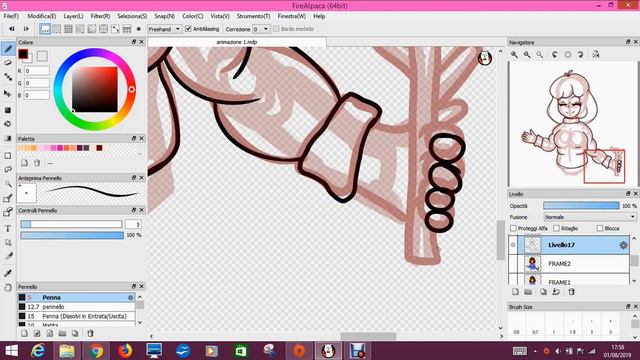Zoom out on Navigator panel
The height and width of the screenshot is (360, 640).
coord(527,54)
